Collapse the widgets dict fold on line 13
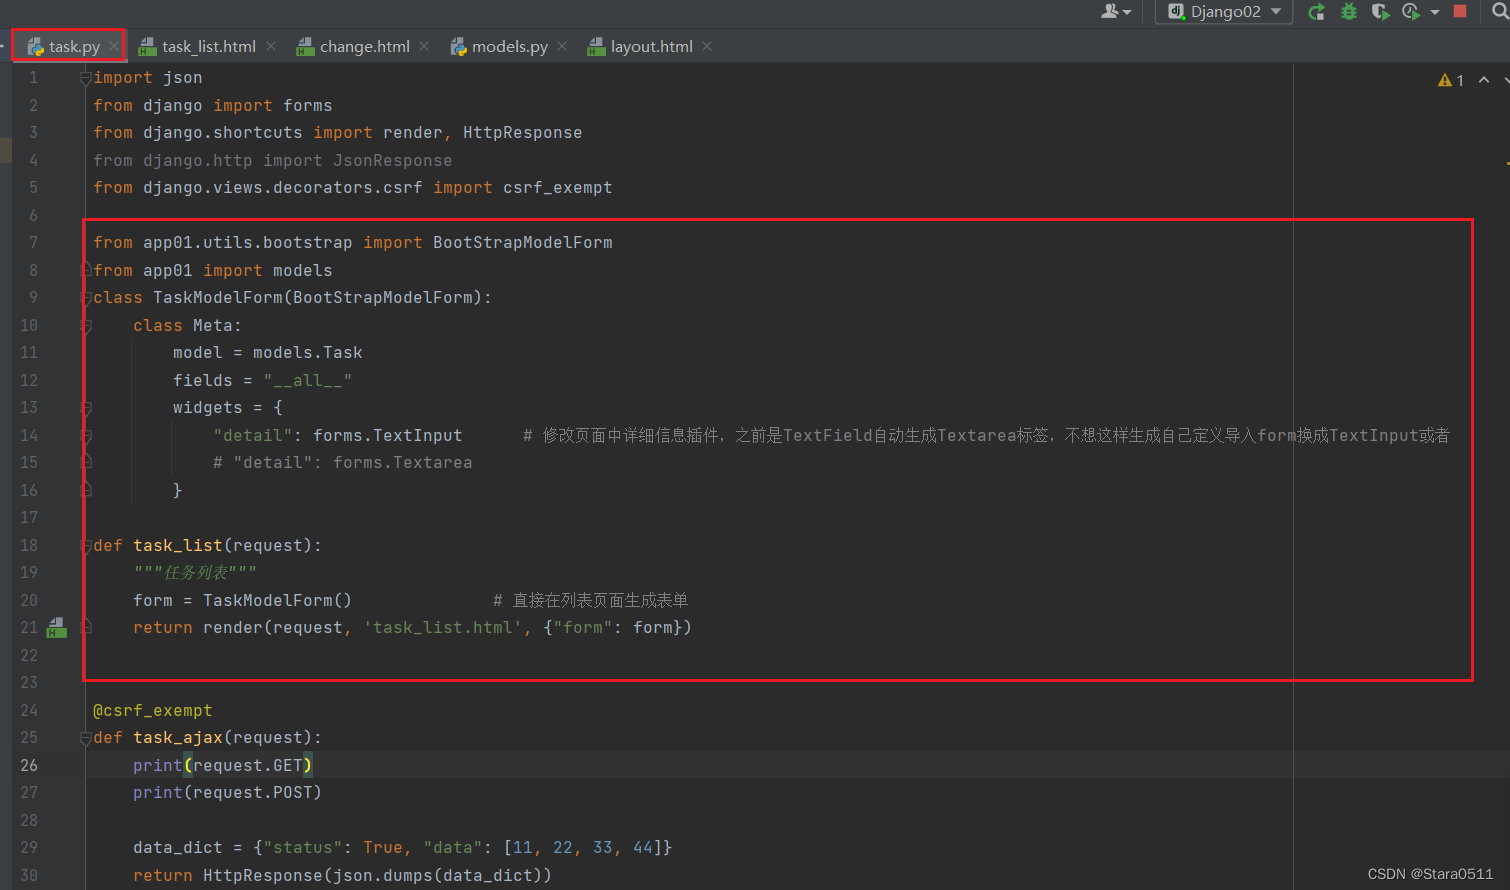Viewport: 1510px width, 890px height. click(86, 408)
